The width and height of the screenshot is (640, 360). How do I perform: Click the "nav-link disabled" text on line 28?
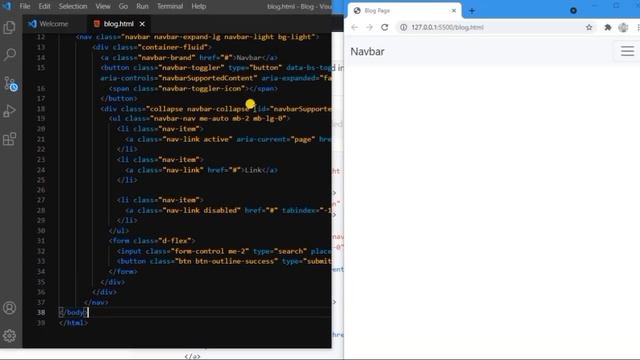click(x=202, y=210)
